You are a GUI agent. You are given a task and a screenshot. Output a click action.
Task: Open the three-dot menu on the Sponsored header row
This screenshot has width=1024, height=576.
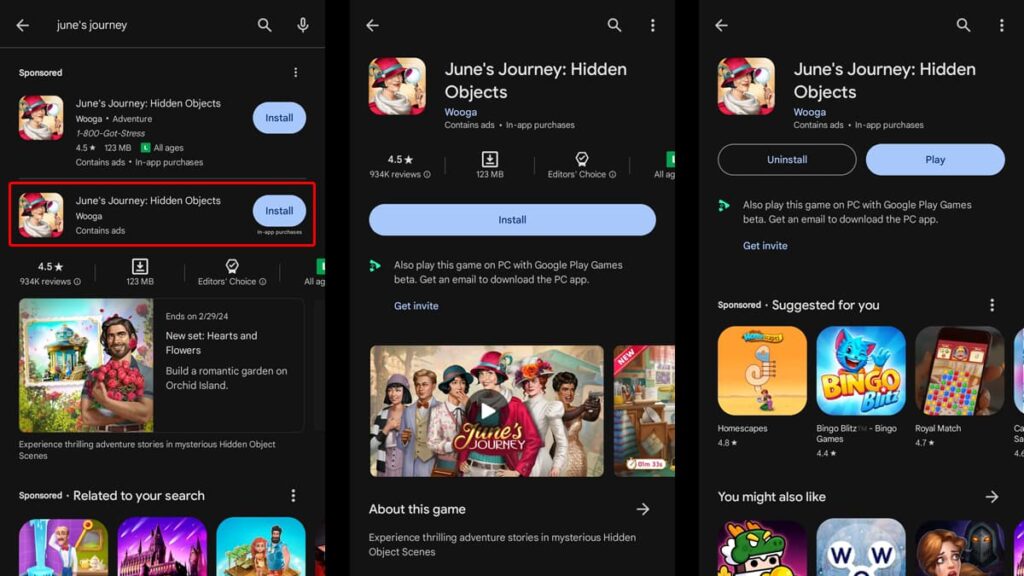point(295,72)
